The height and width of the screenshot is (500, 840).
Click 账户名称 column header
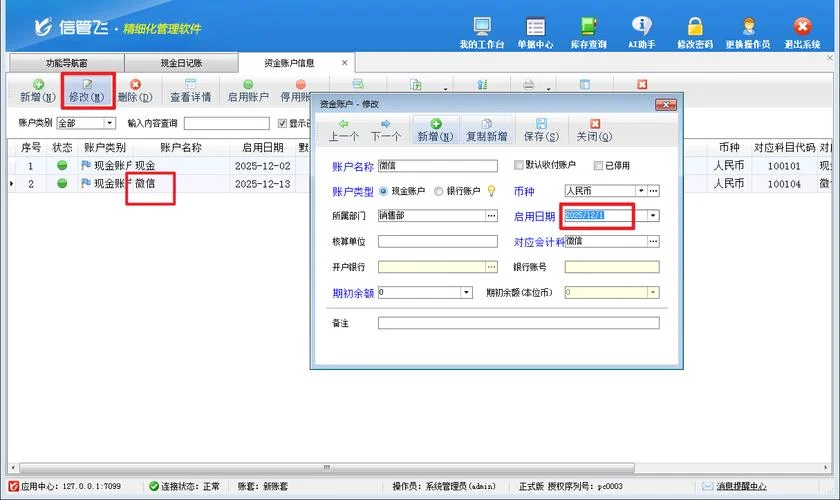181,147
